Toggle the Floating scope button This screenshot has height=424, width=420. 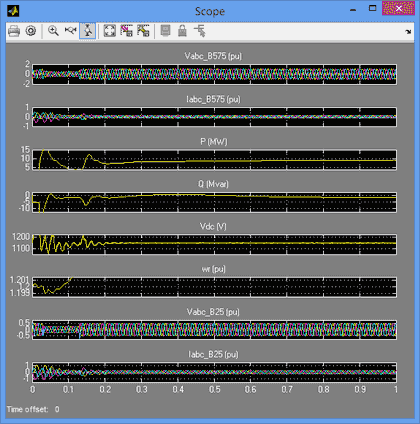[x=165, y=31]
